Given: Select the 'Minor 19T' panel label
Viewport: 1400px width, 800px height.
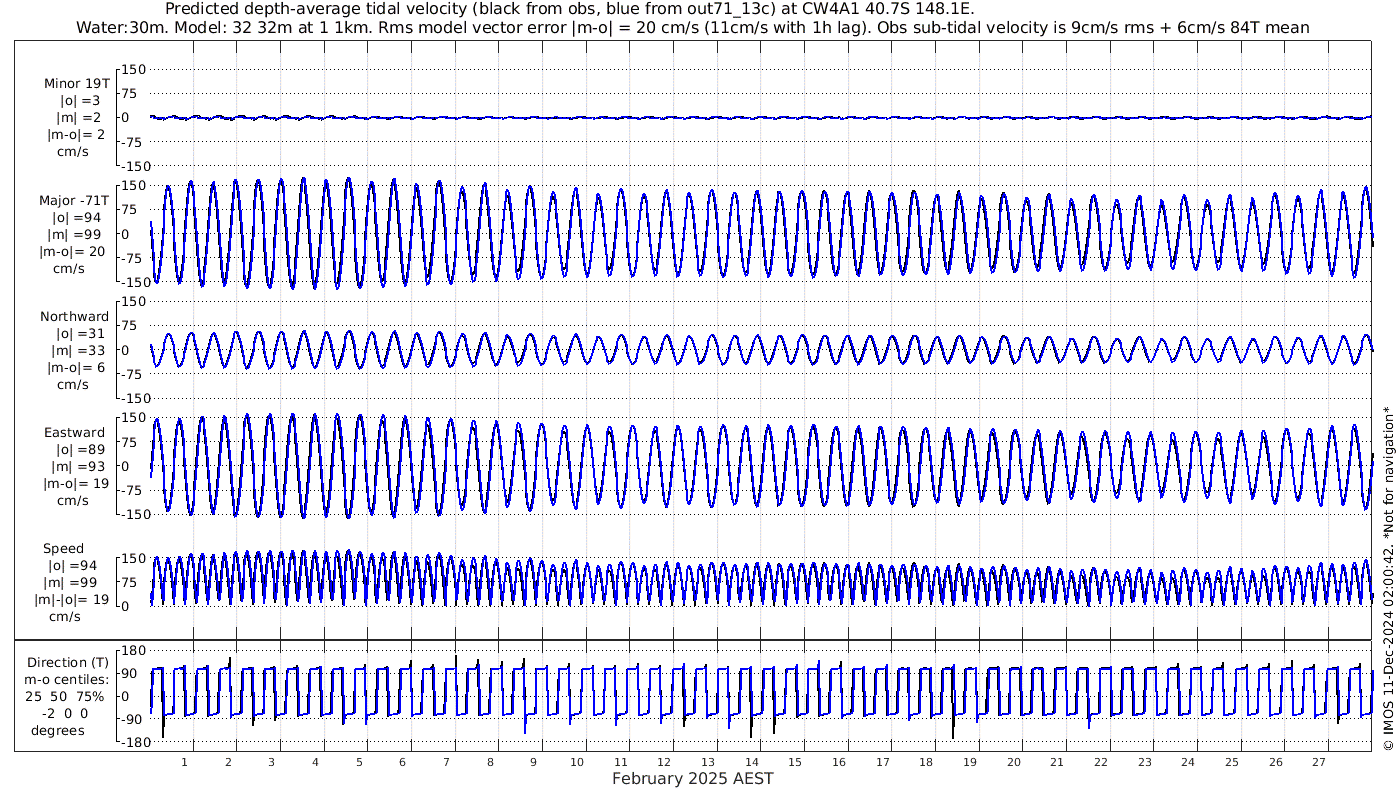Looking at the screenshot, I should point(77,84).
